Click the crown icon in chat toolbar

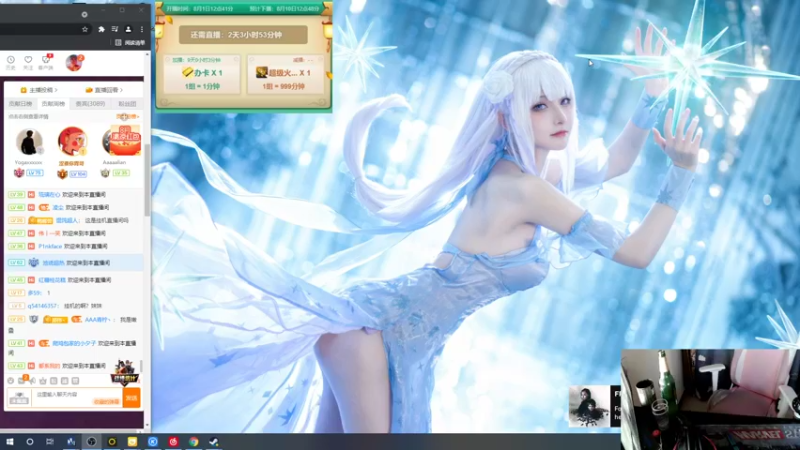pos(43,381)
